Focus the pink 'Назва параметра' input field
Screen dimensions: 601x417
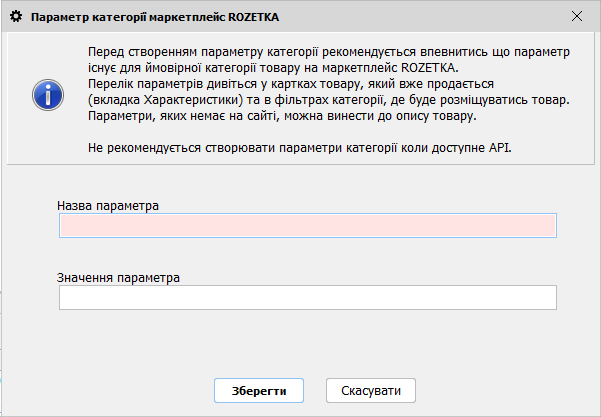307,225
